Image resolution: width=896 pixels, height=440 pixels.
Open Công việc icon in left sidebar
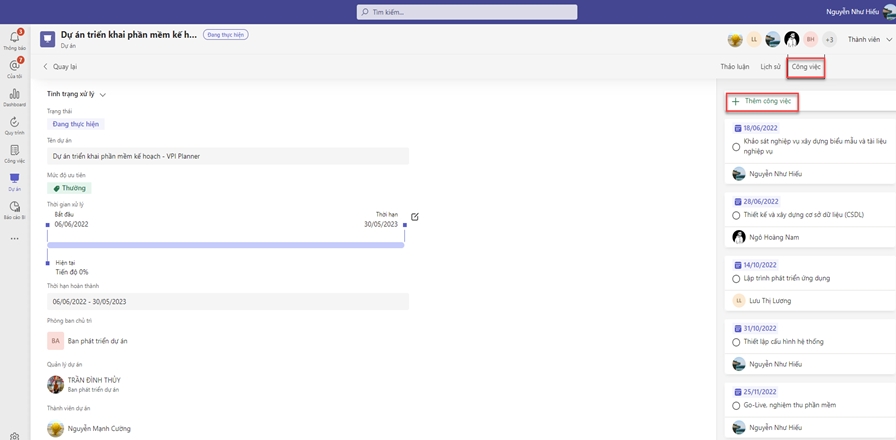pyautogui.click(x=14, y=153)
